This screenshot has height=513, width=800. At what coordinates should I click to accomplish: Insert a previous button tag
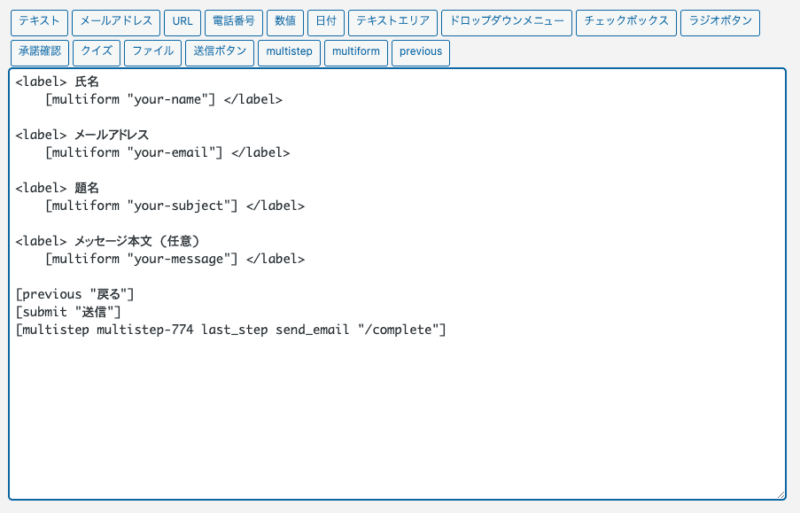(x=420, y=53)
